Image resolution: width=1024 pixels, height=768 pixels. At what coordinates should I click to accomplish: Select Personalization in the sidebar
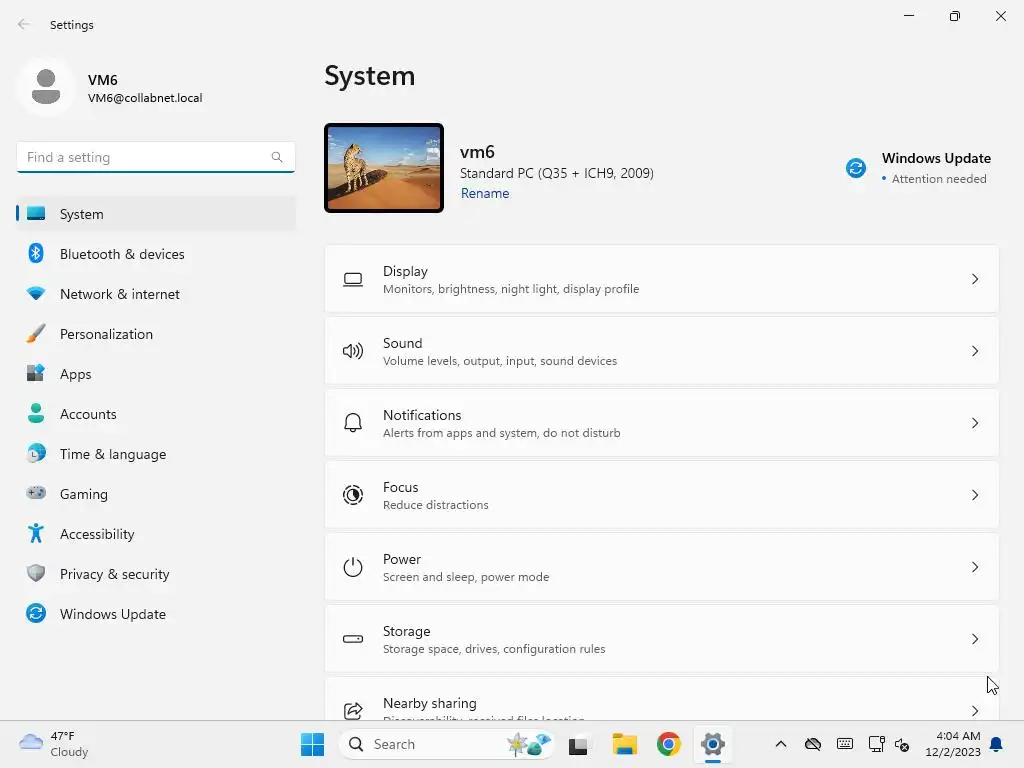pos(155,334)
